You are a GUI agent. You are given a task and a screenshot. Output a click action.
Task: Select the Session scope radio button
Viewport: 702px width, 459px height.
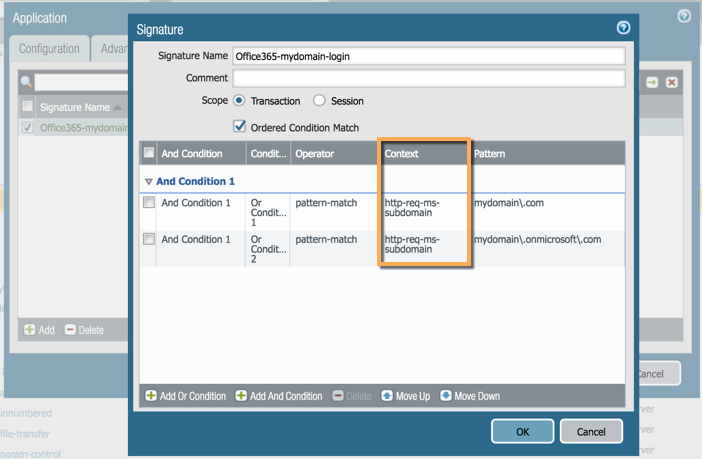(319, 101)
